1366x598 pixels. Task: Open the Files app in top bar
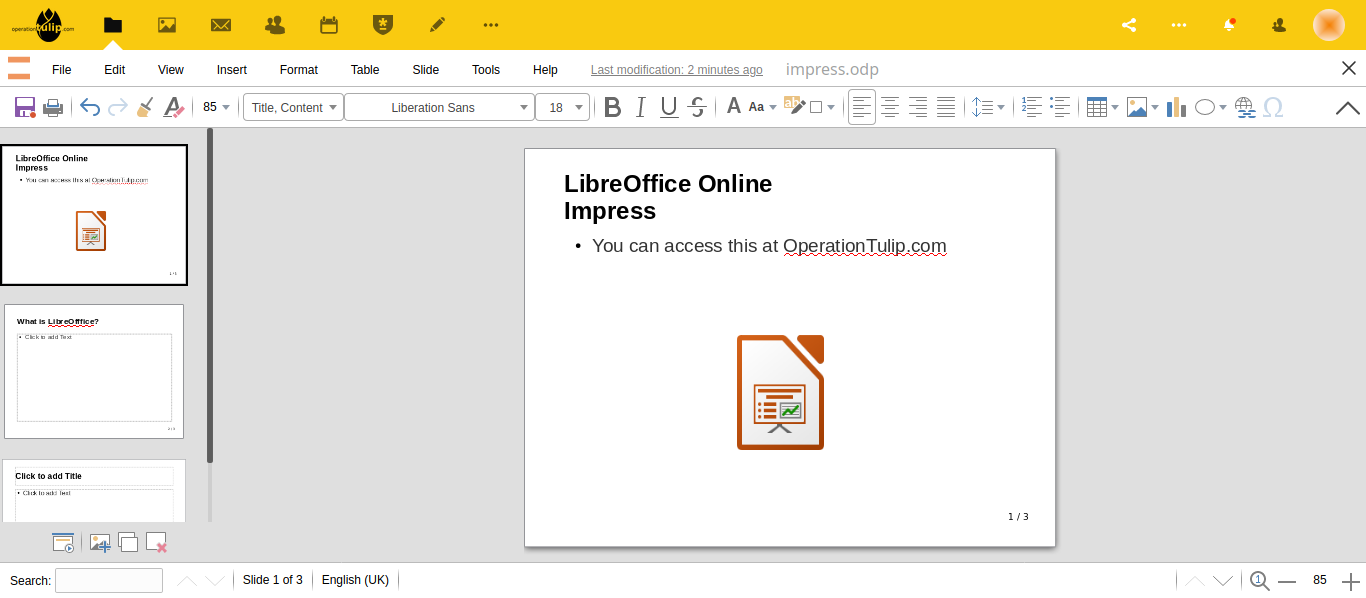113,25
